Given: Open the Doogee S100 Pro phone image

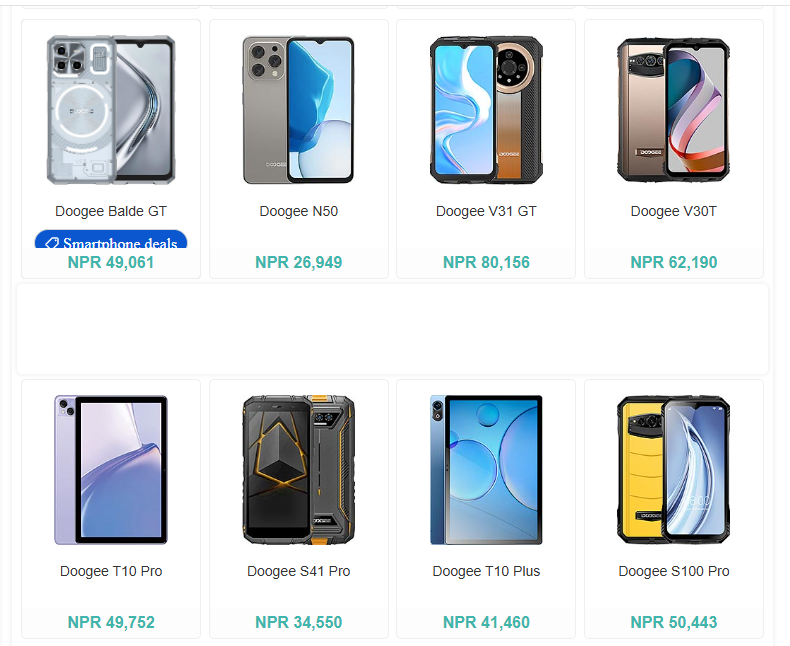Looking at the screenshot, I should 674,470.
